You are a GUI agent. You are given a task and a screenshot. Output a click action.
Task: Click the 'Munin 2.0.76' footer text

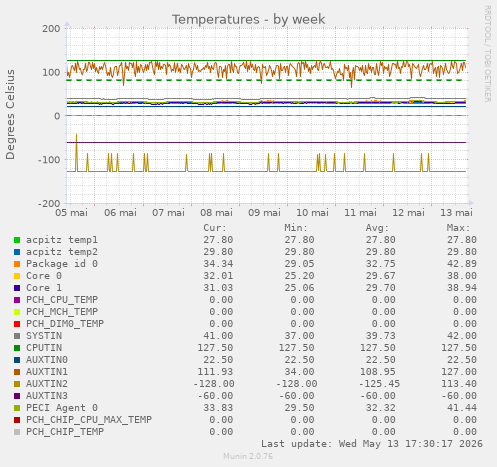pos(248,456)
